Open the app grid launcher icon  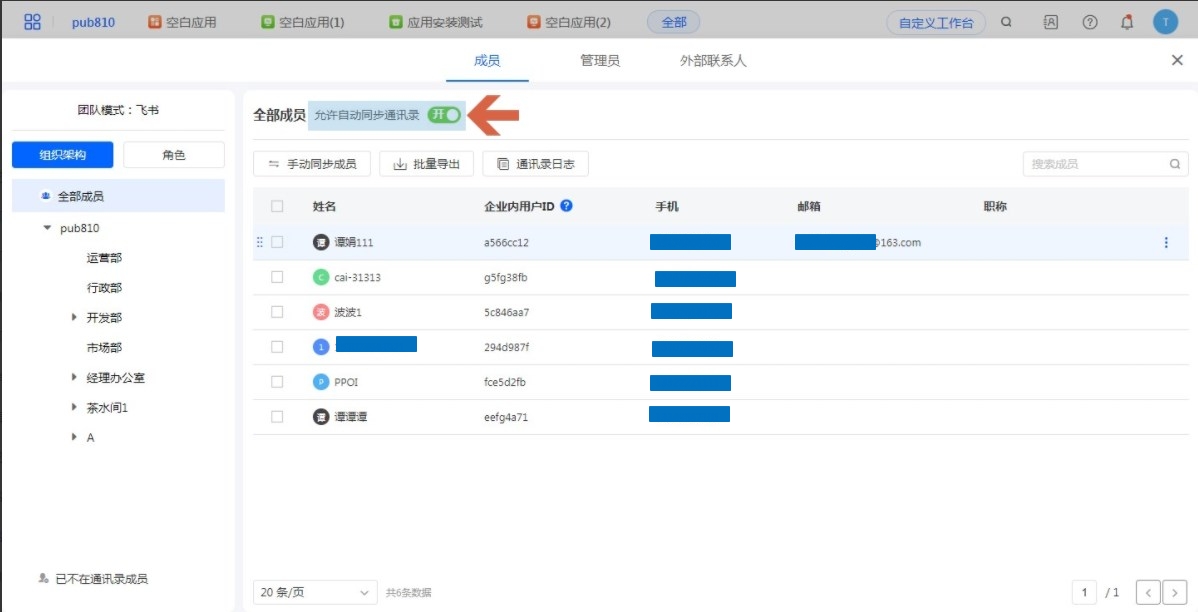(x=32, y=22)
